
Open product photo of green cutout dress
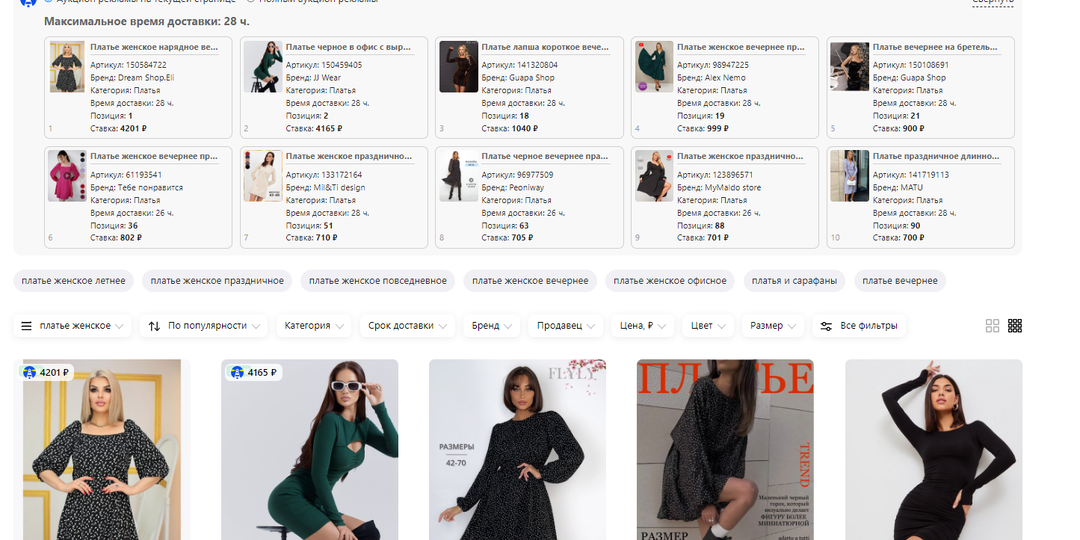pos(309,449)
